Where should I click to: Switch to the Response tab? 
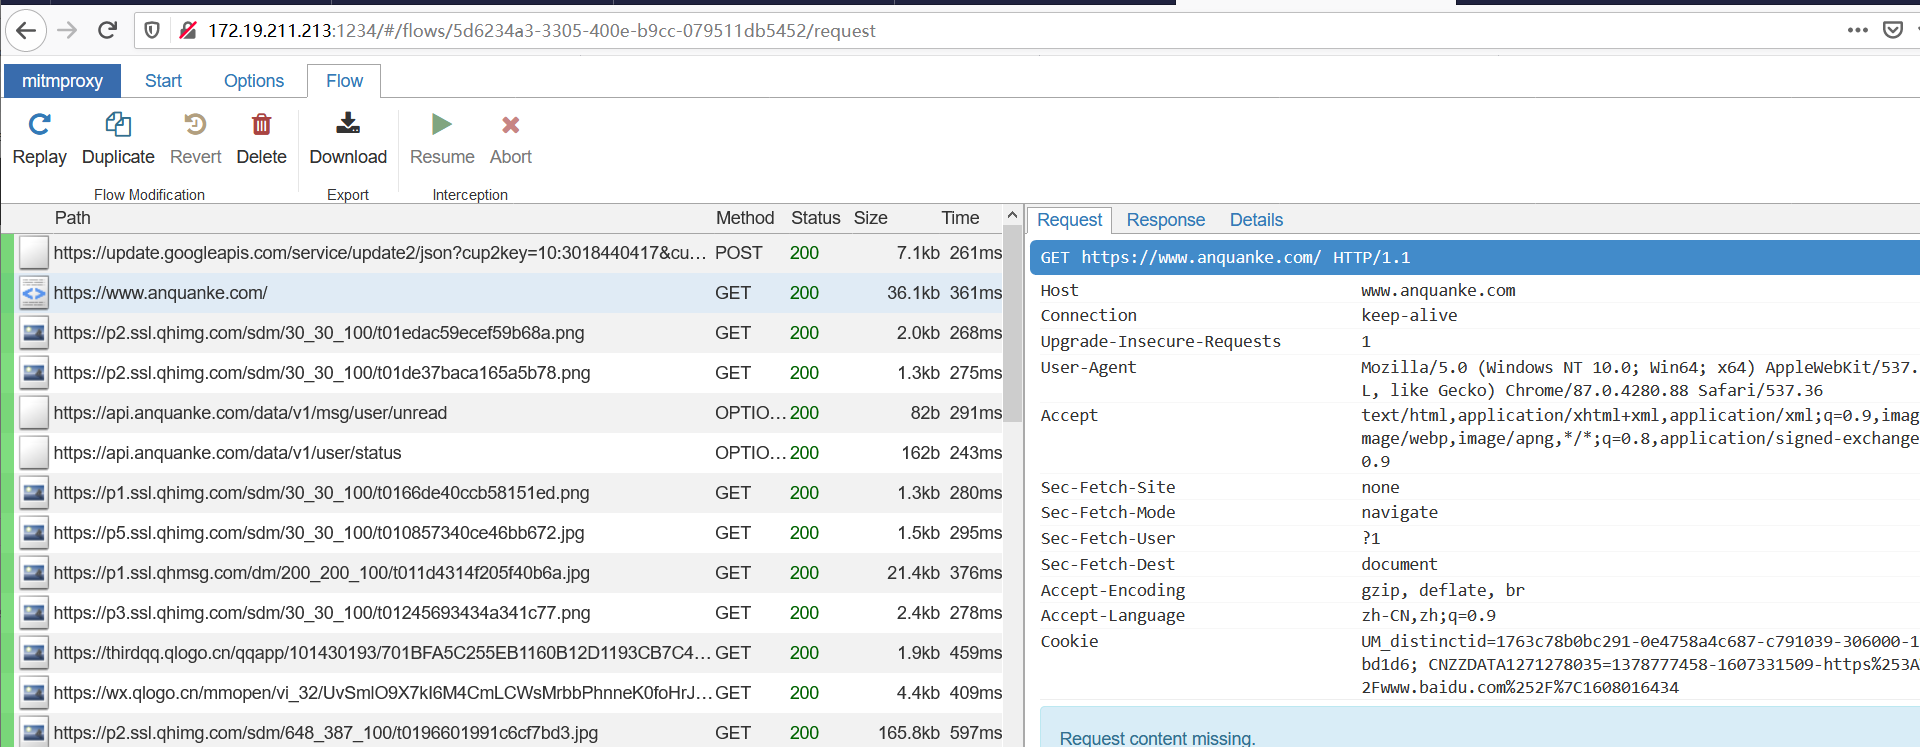click(1165, 220)
